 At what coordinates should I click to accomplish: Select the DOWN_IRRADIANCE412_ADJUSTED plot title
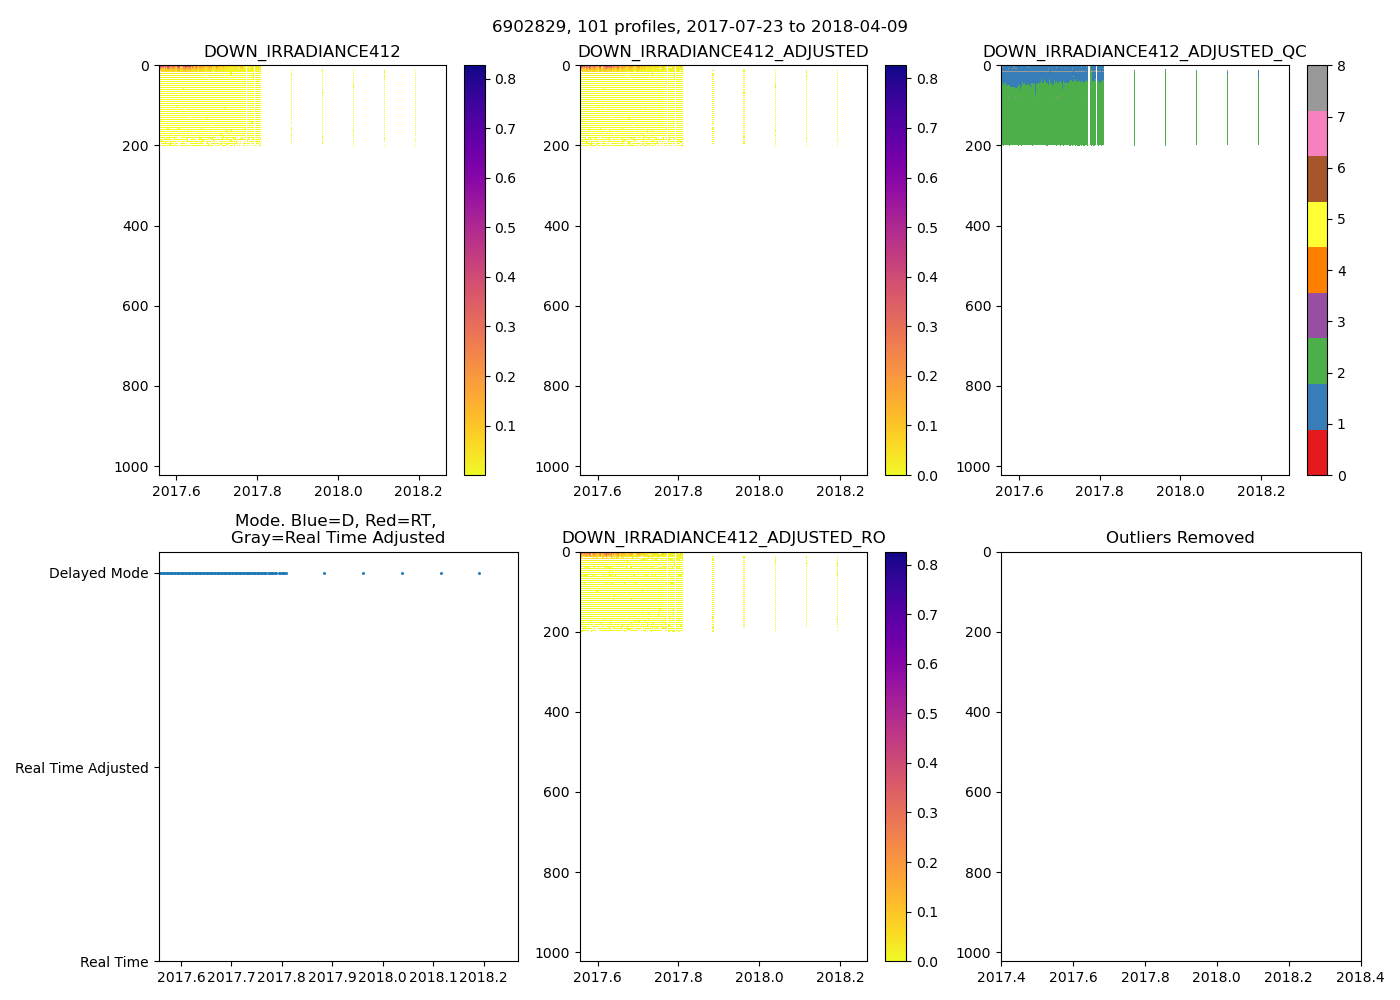(723, 52)
